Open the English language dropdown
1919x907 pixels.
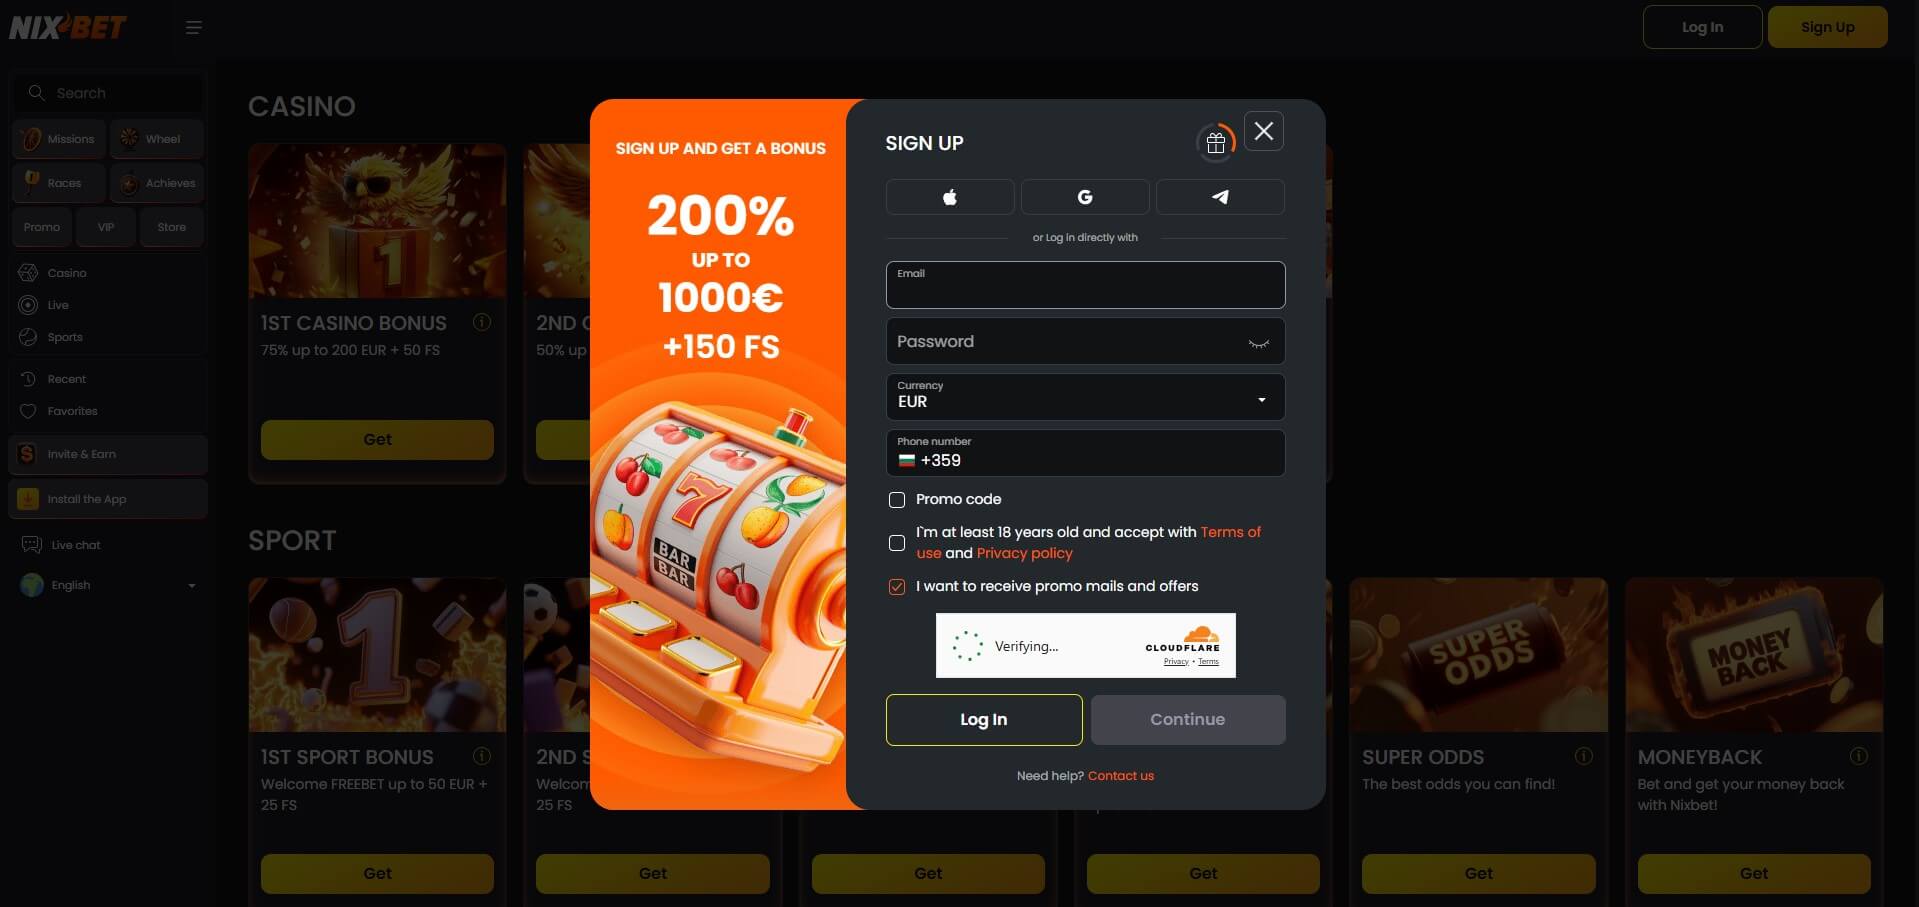pyautogui.click(x=108, y=585)
